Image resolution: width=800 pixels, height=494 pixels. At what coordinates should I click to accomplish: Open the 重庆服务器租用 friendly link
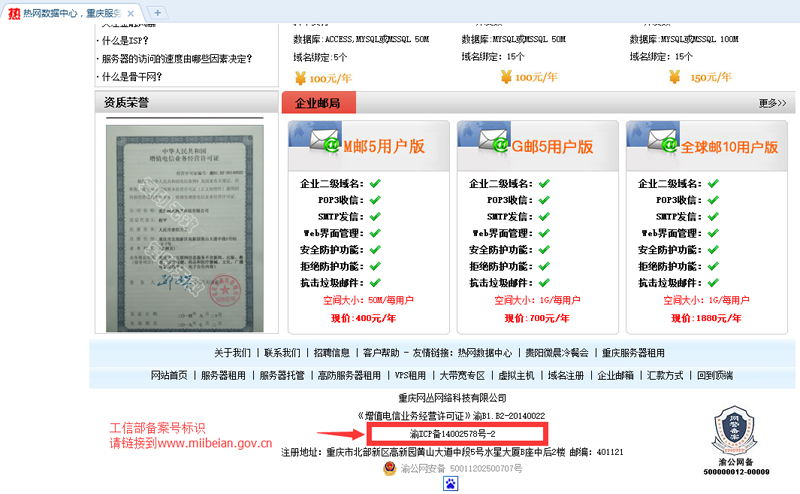[632, 353]
